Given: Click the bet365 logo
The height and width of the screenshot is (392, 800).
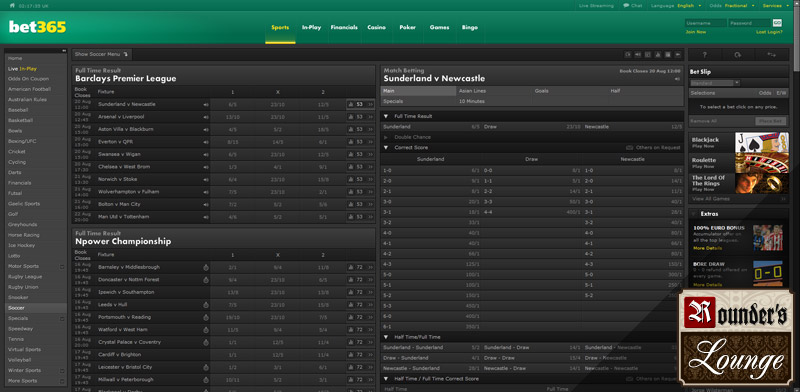Looking at the screenshot, I should click(37, 27).
